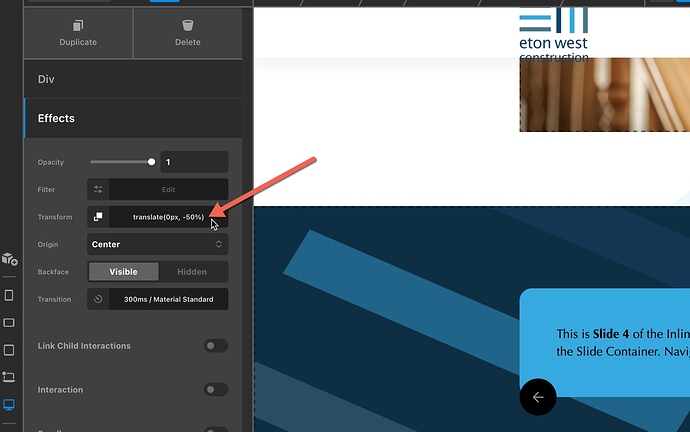Click the Transform translate value field
690x432 pixels.
click(168, 217)
